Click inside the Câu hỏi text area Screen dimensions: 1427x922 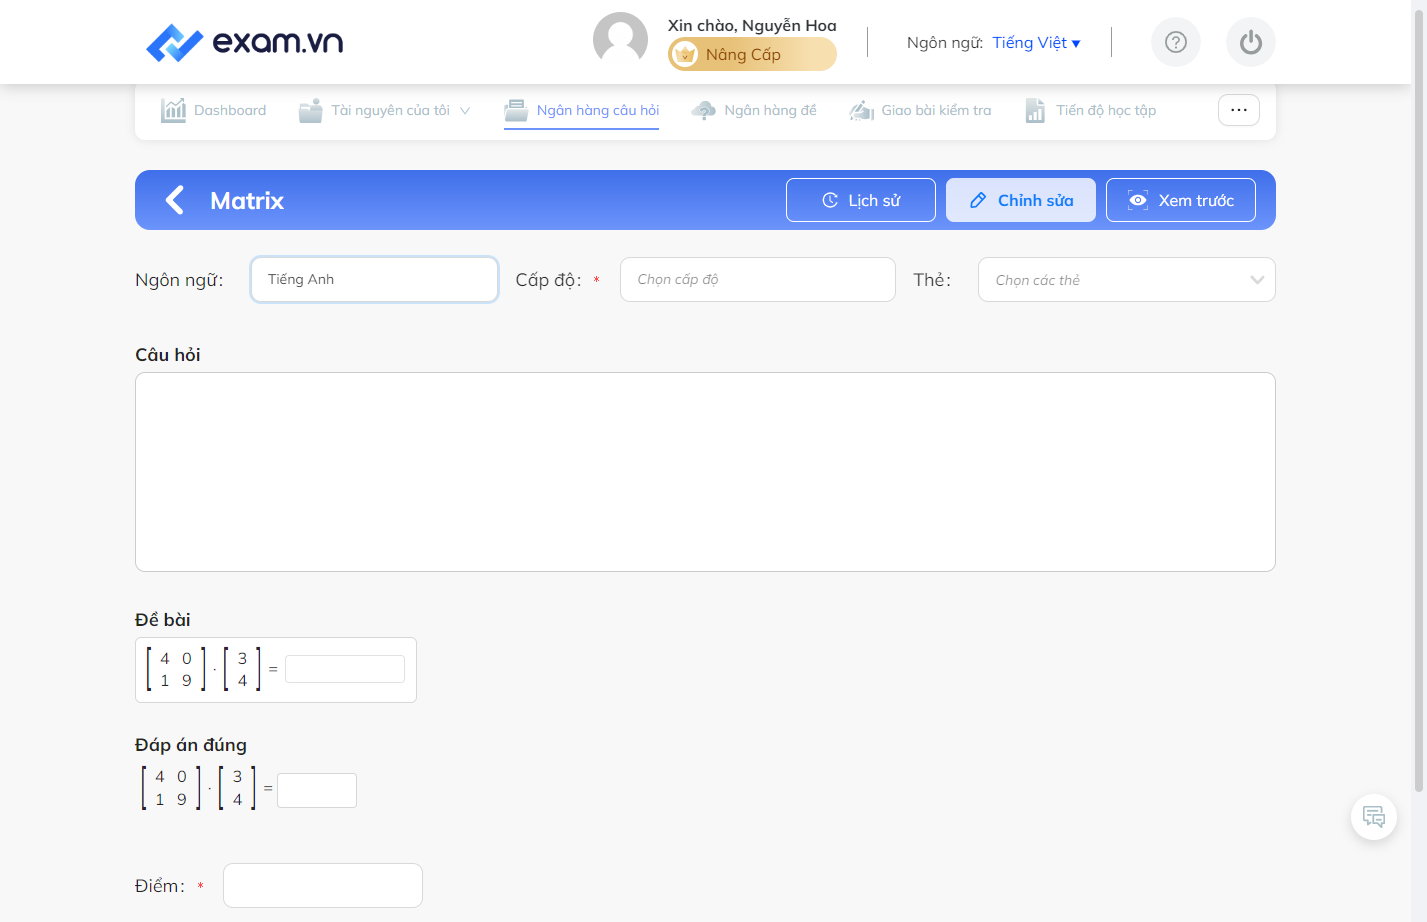705,472
